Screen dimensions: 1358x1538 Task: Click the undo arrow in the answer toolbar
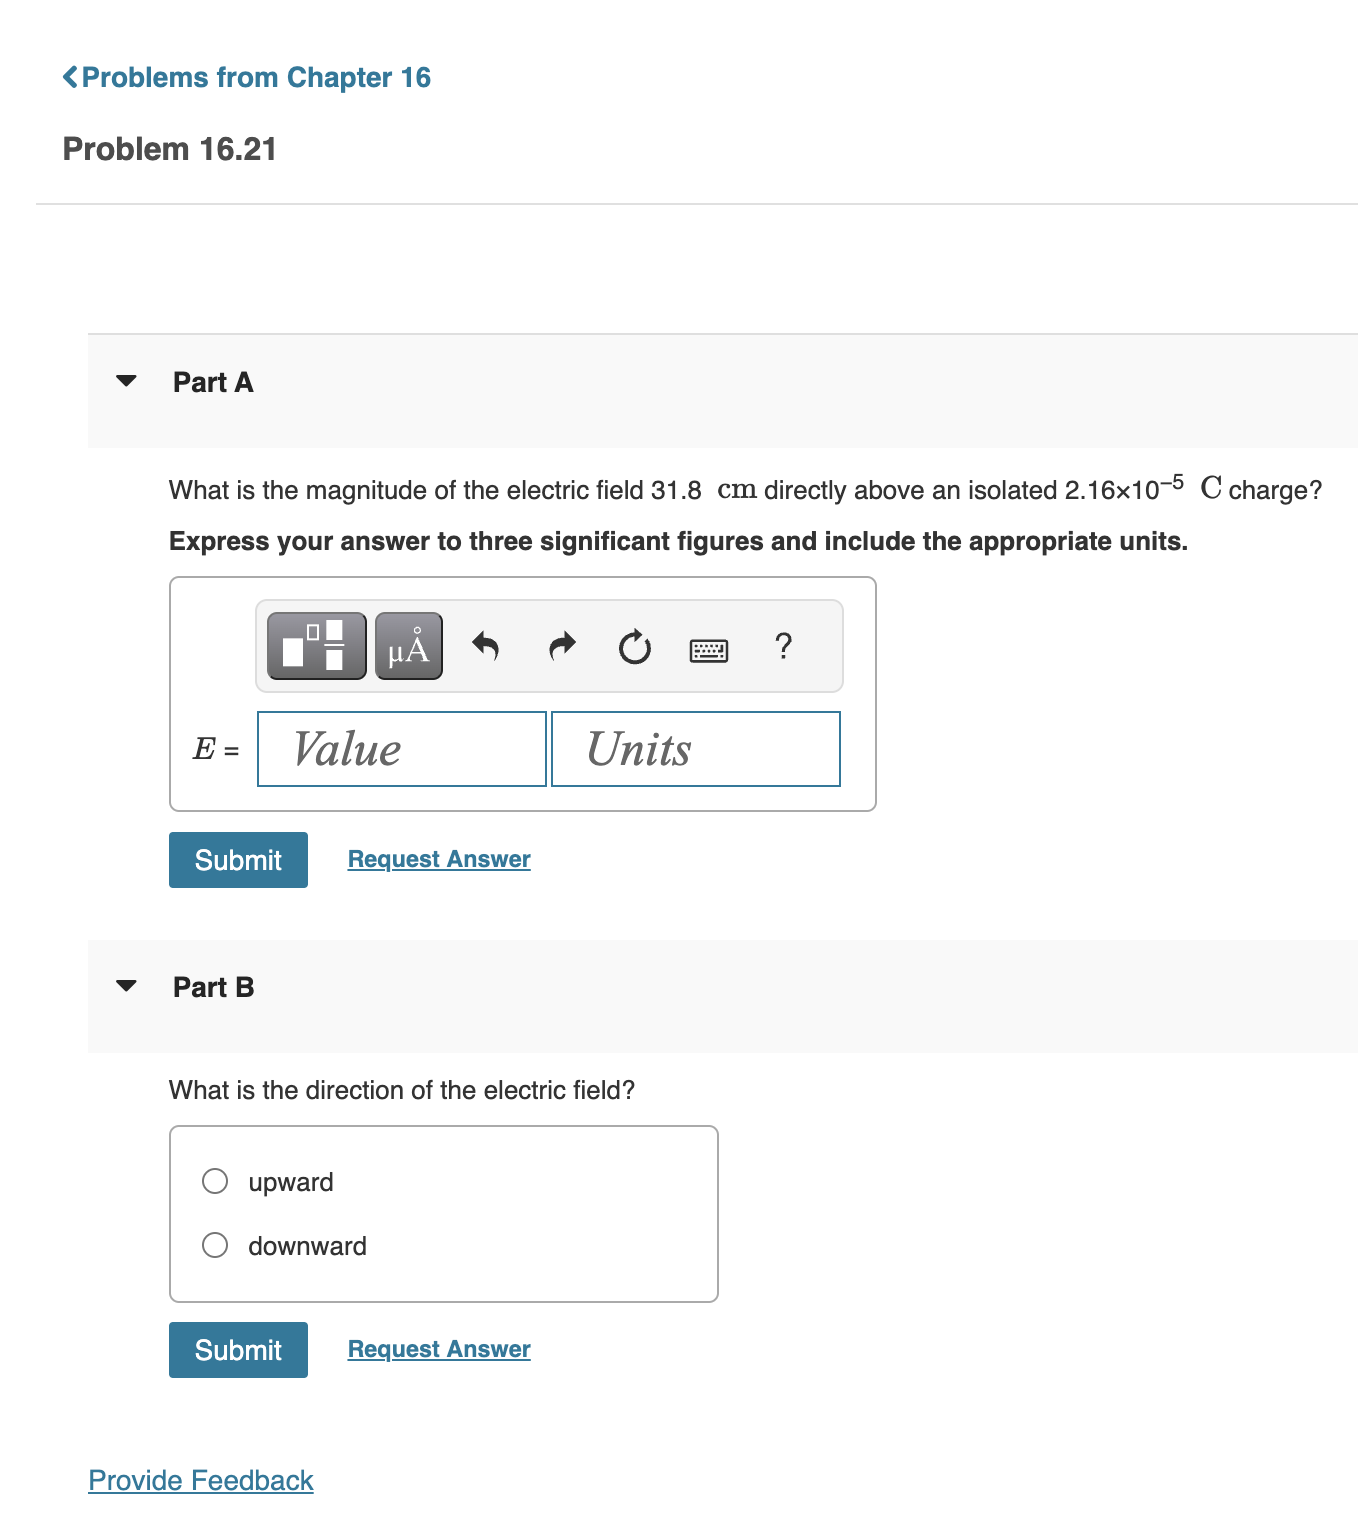click(x=486, y=646)
